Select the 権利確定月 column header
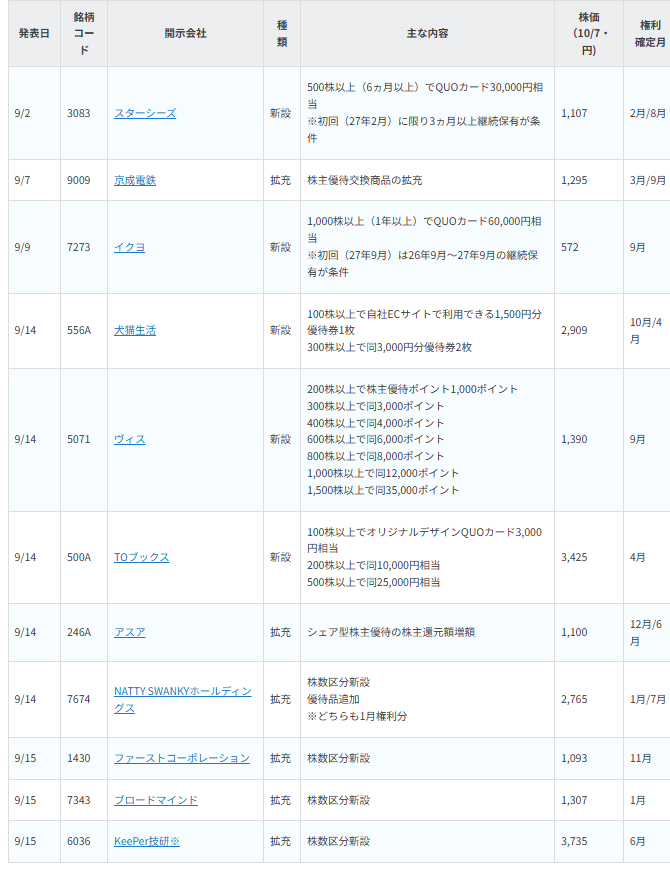Screen dimensions: 670x874 [x=649, y=33]
